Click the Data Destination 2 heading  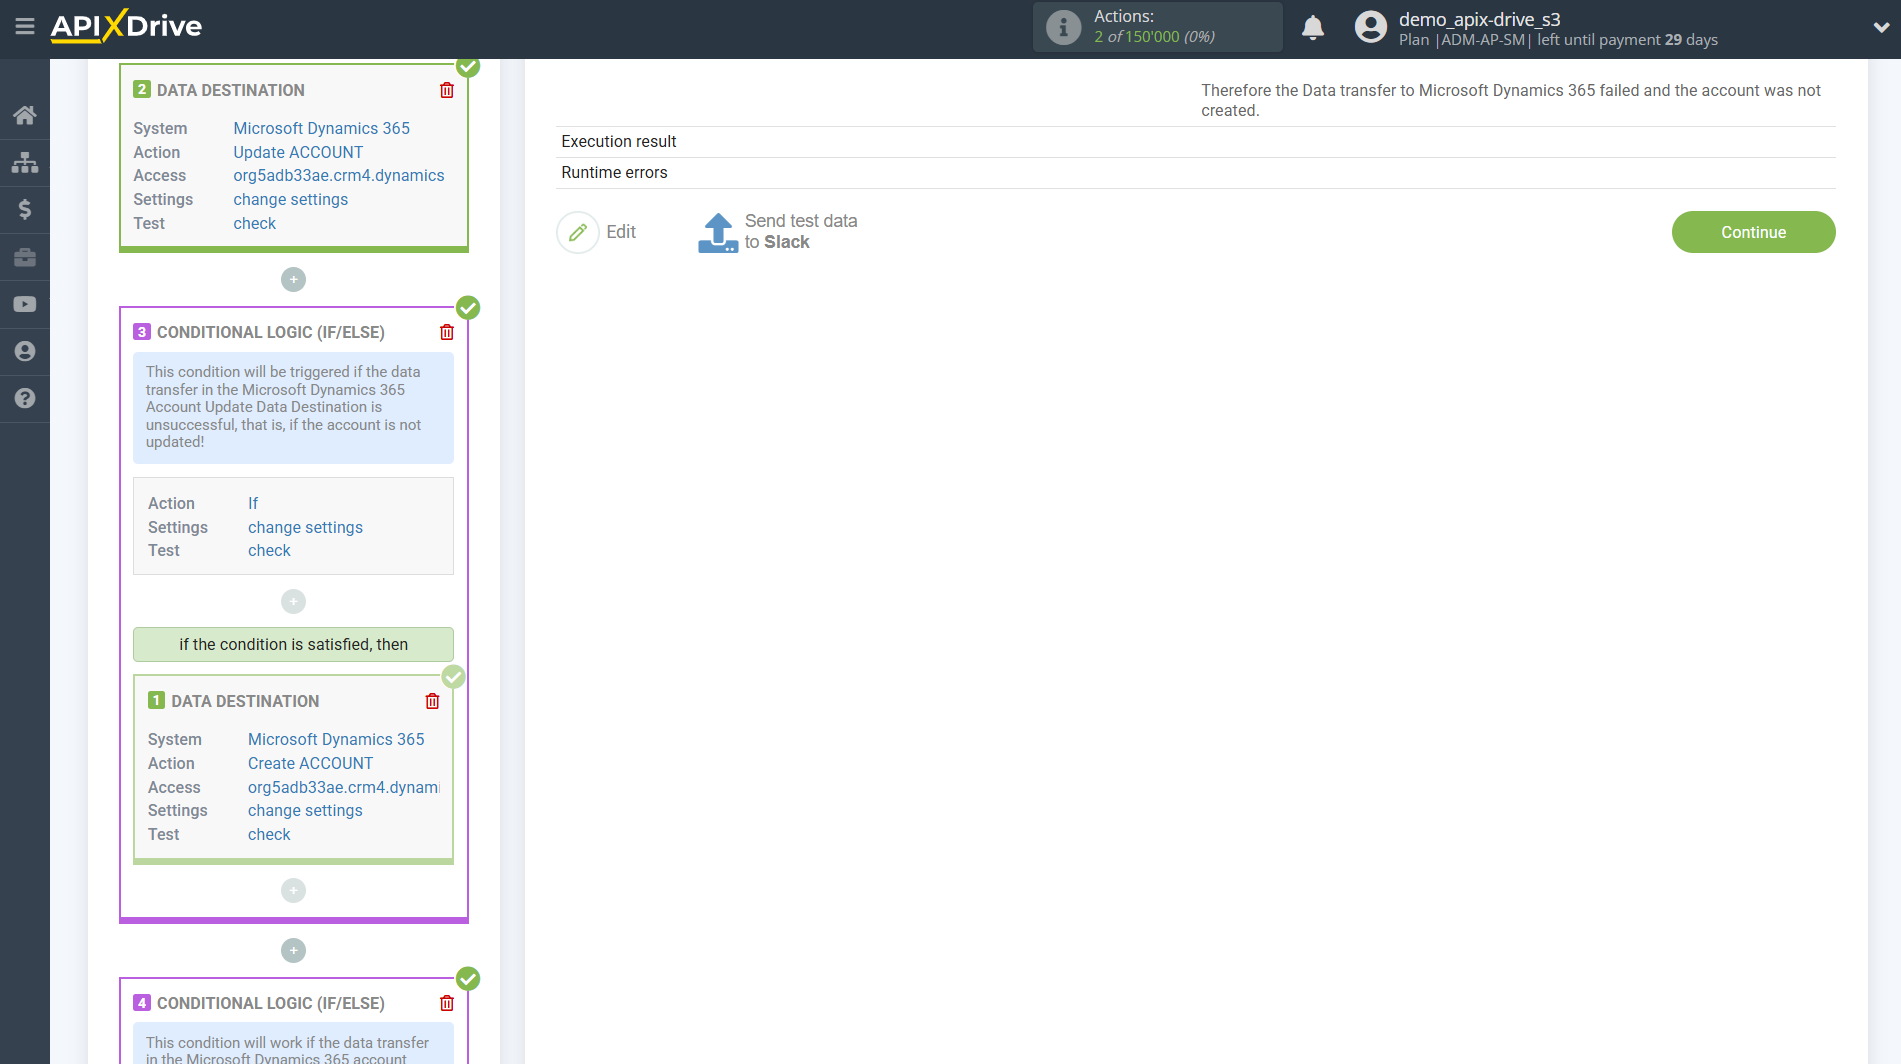pos(230,90)
